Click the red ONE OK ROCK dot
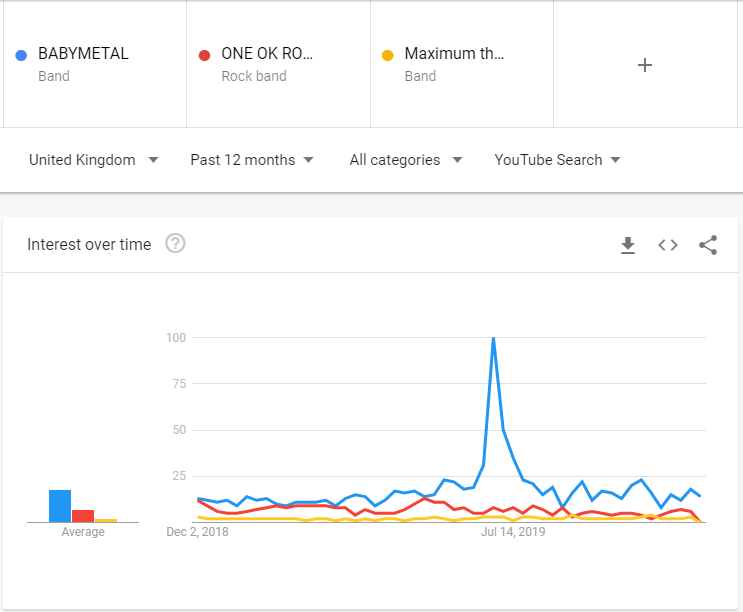Viewport: 743px width, 612px height. pyautogui.click(x=204, y=55)
